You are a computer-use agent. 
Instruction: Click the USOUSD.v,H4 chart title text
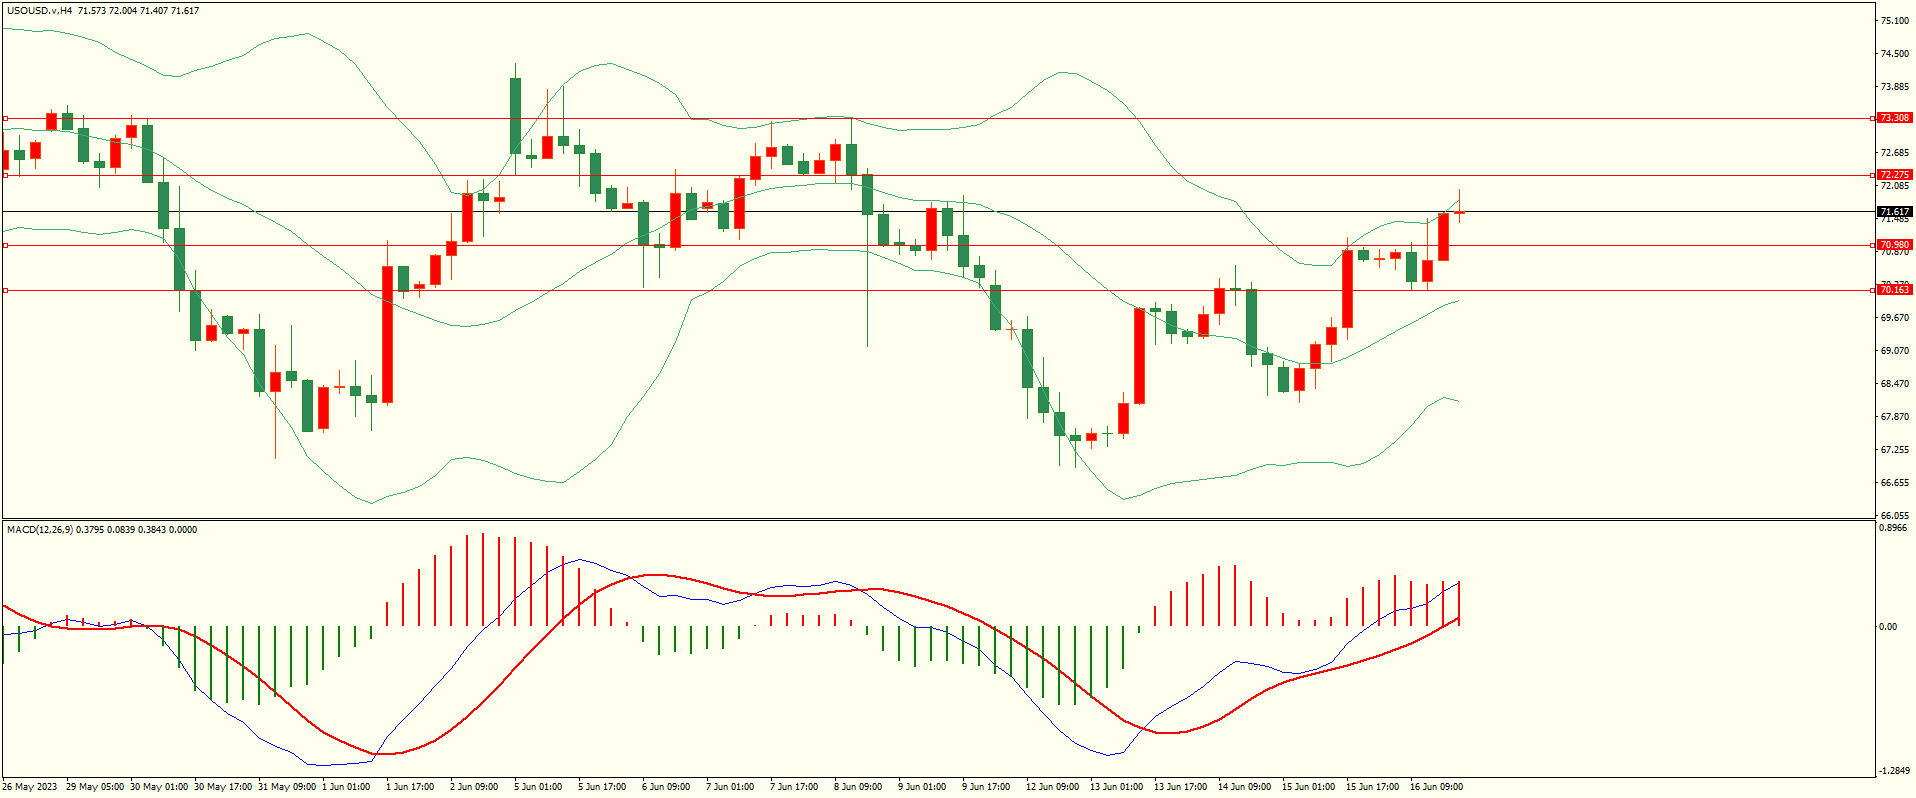[40, 11]
